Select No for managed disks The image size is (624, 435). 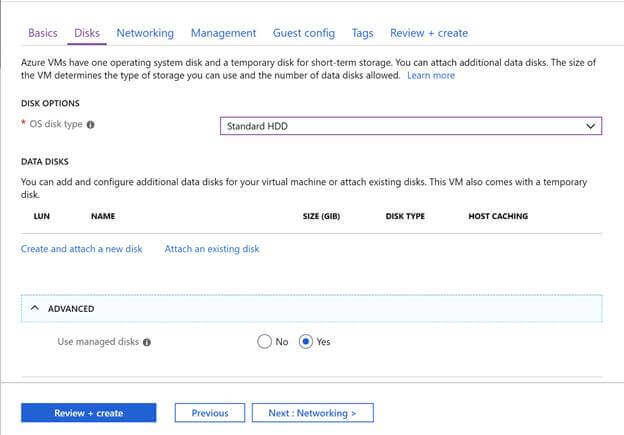click(x=264, y=341)
